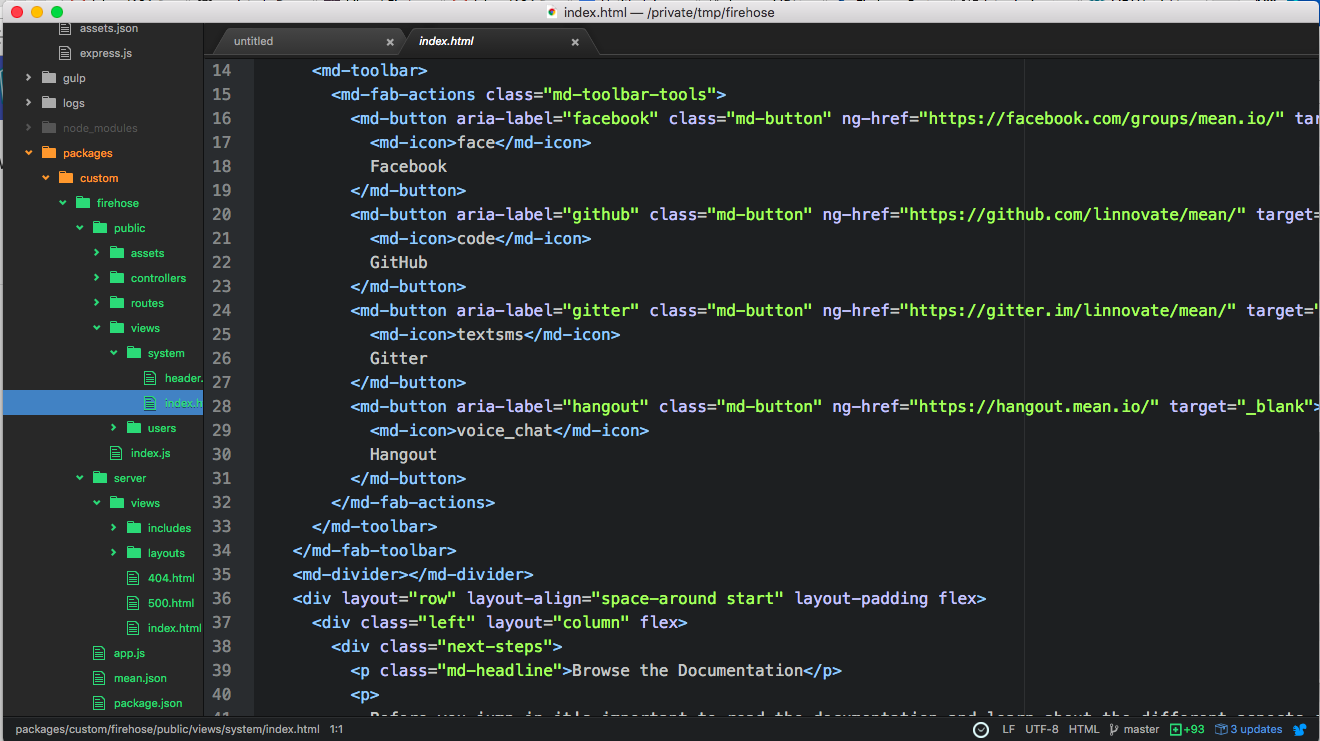Click line number 36 in gutter
This screenshot has height=741, width=1320.
(221, 598)
